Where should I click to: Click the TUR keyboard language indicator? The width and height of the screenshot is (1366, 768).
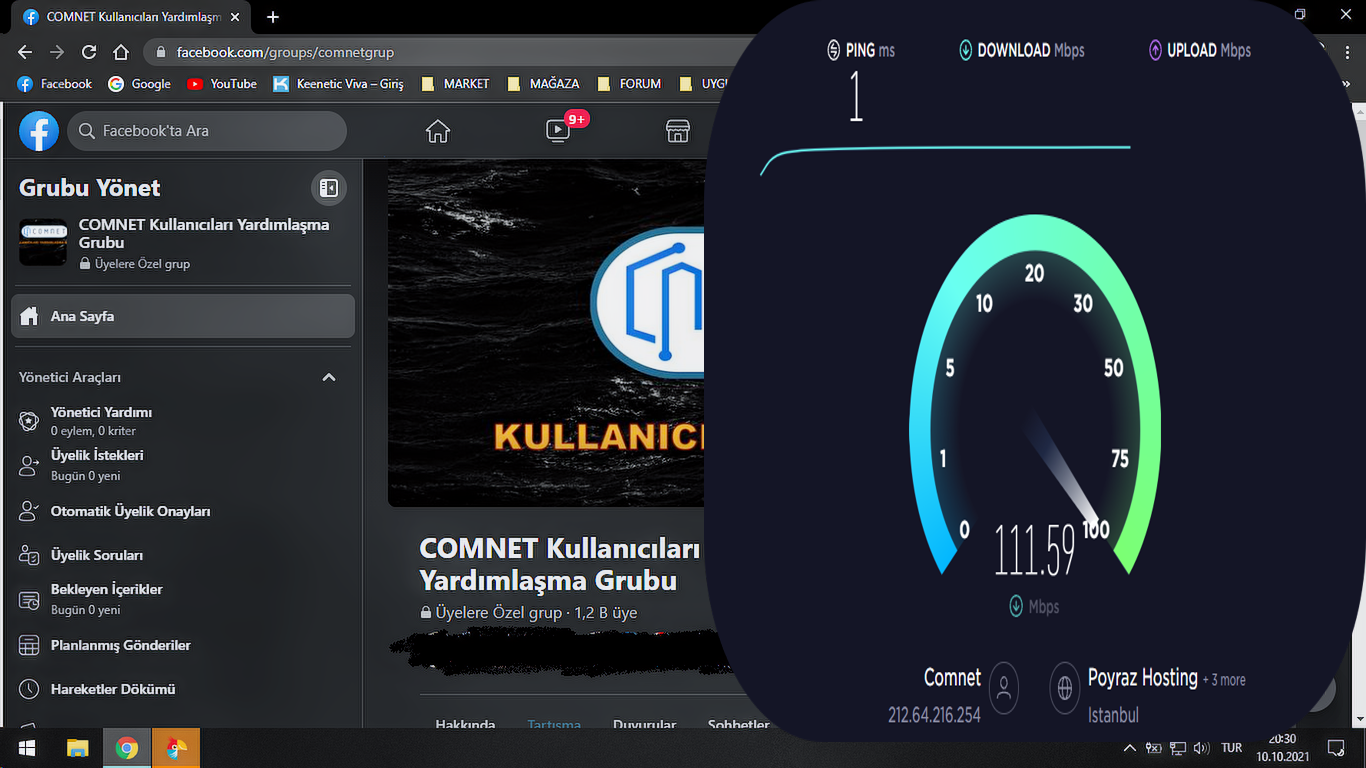pyautogui.click(x=1232, y=748)
